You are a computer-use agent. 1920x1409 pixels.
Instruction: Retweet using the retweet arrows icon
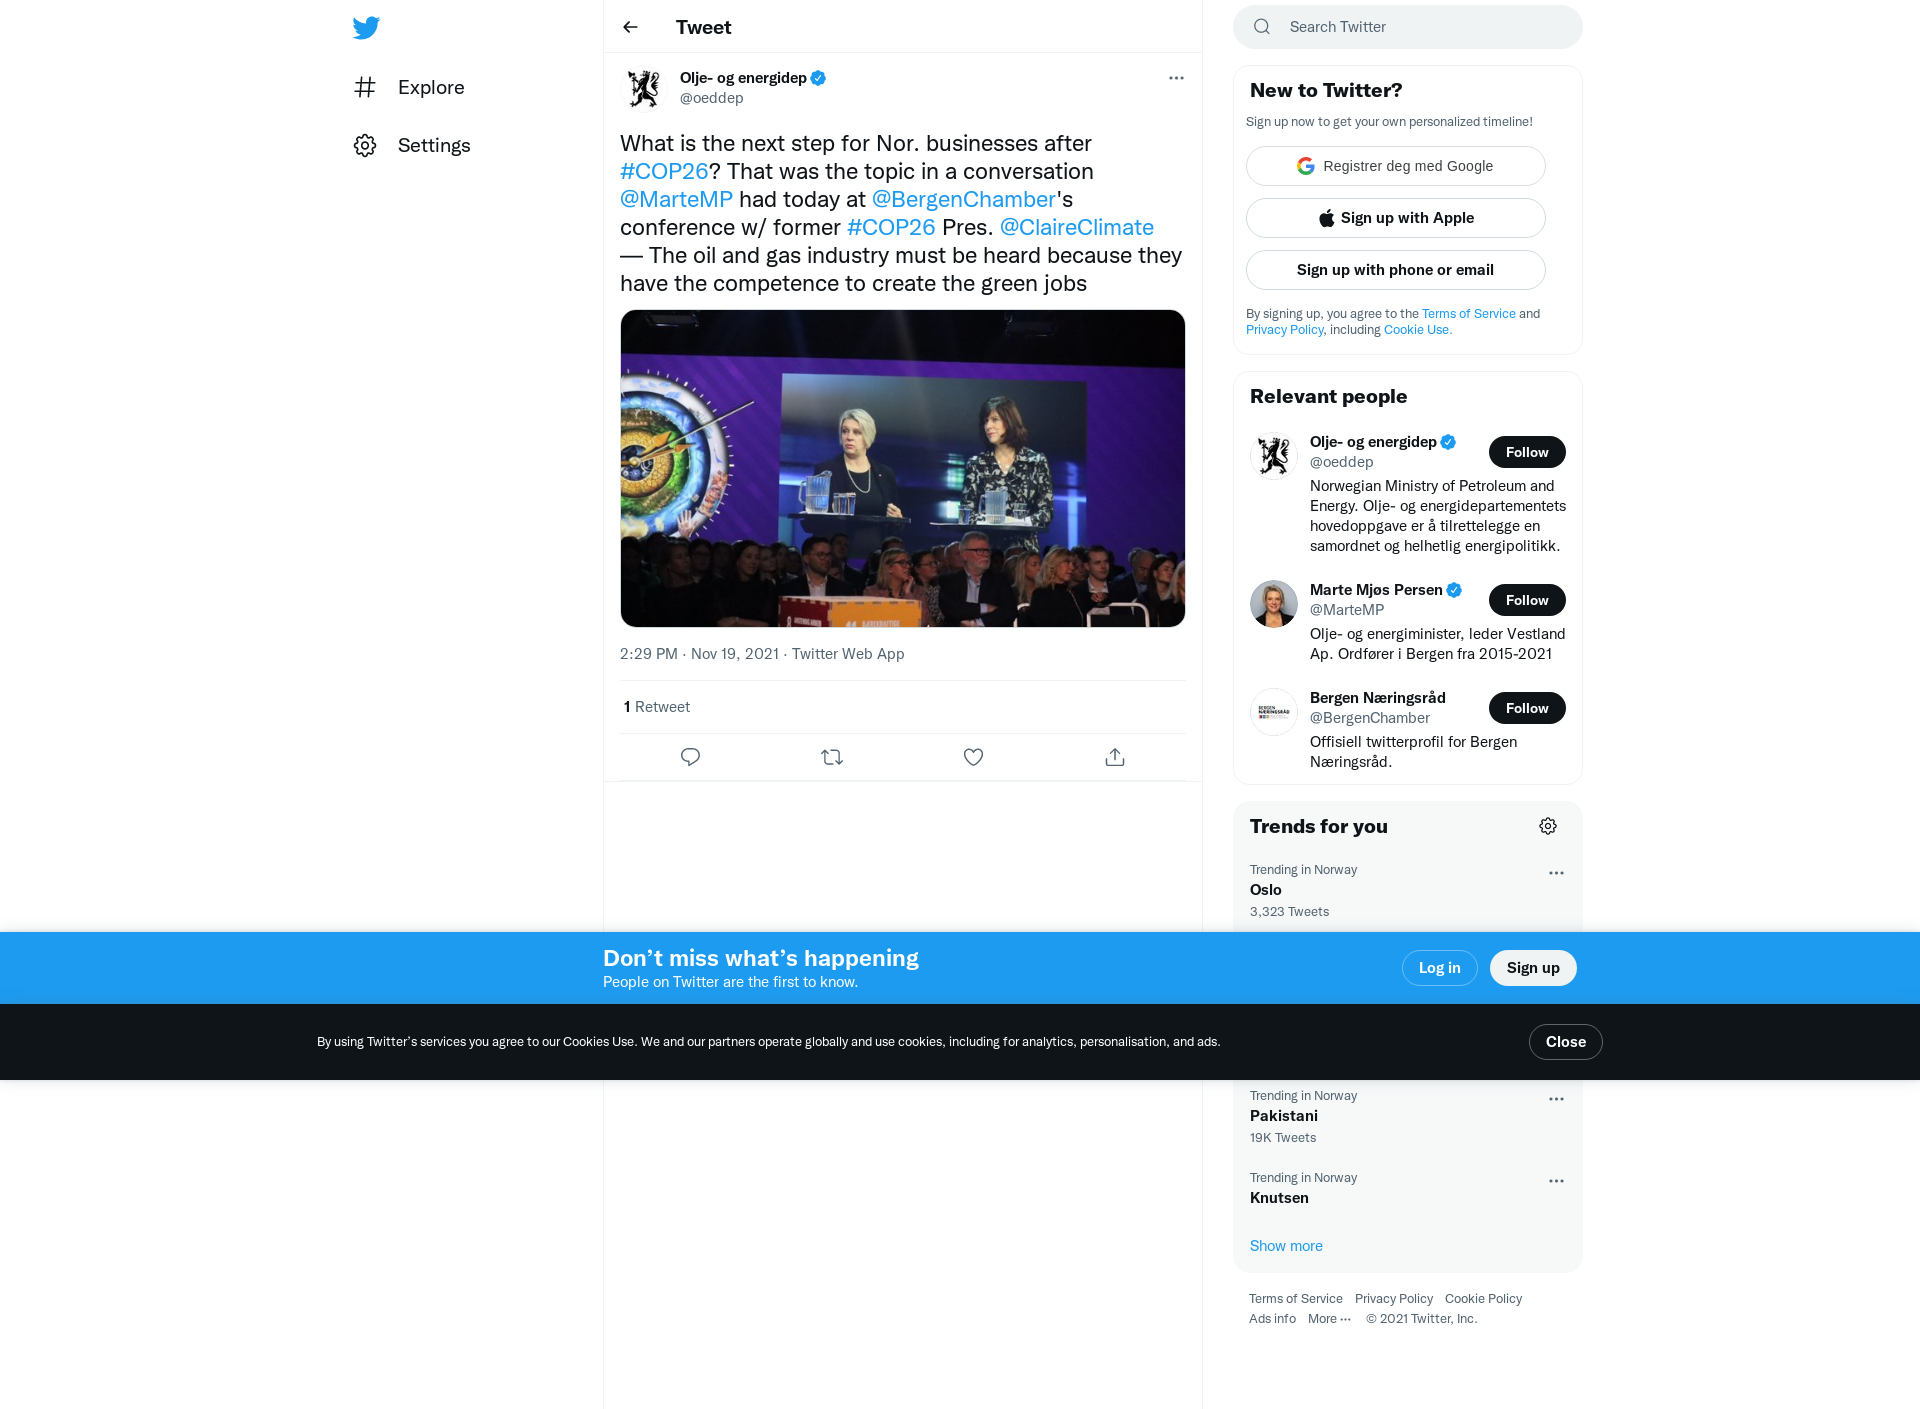click(x=832, y=757)
